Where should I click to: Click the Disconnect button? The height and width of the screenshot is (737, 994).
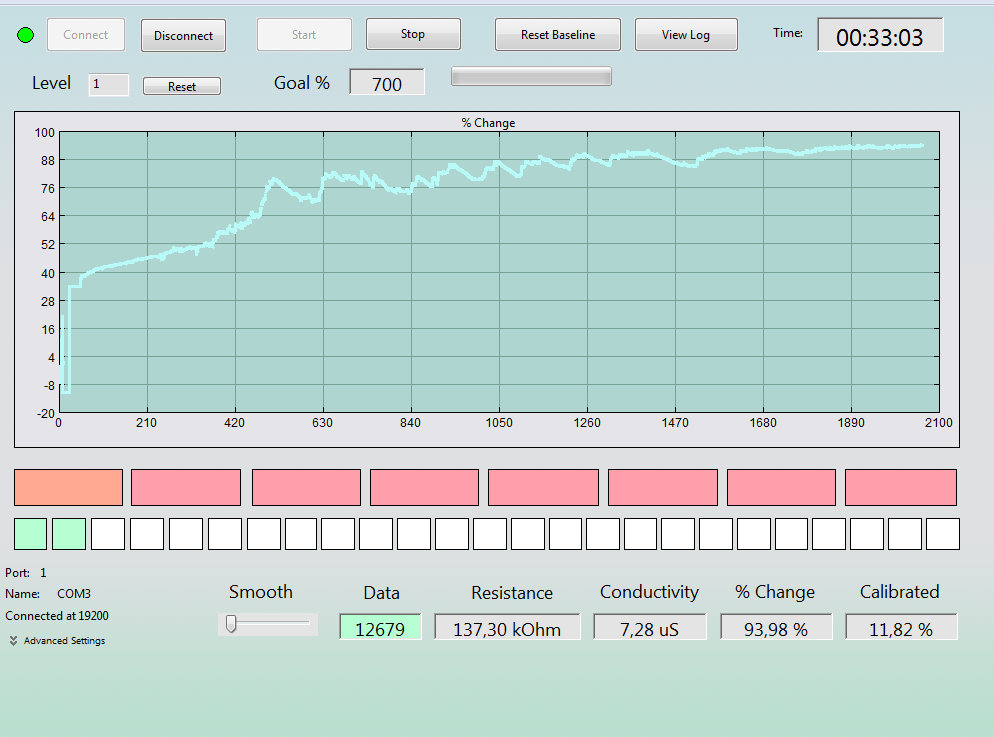183,35
